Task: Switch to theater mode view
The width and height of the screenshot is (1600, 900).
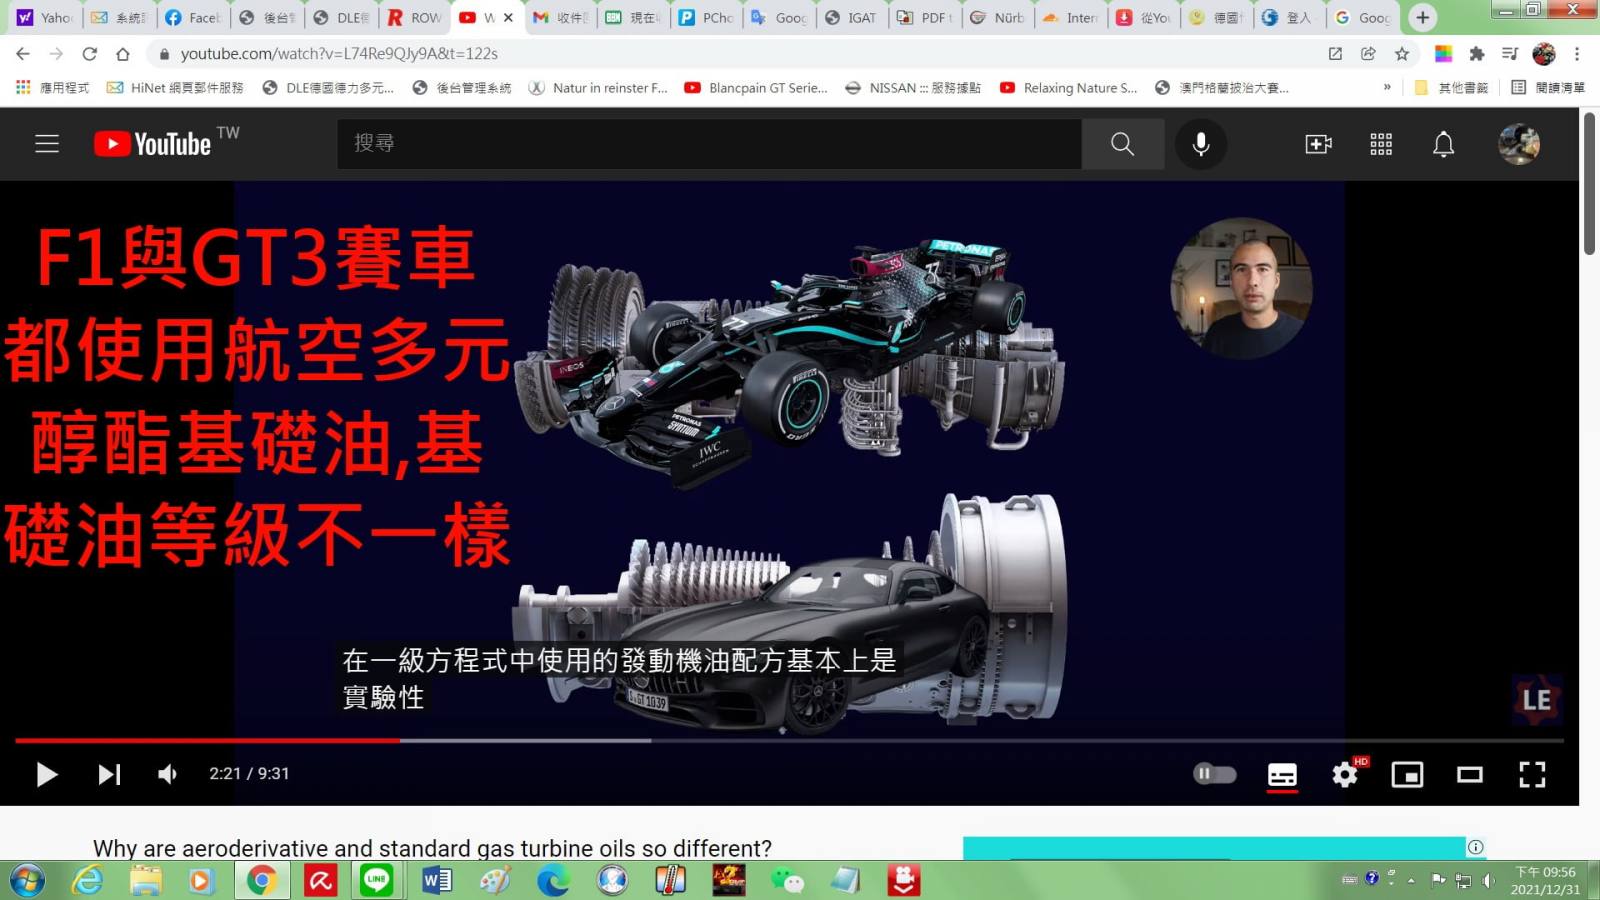Action: (x=1469, y=775)
